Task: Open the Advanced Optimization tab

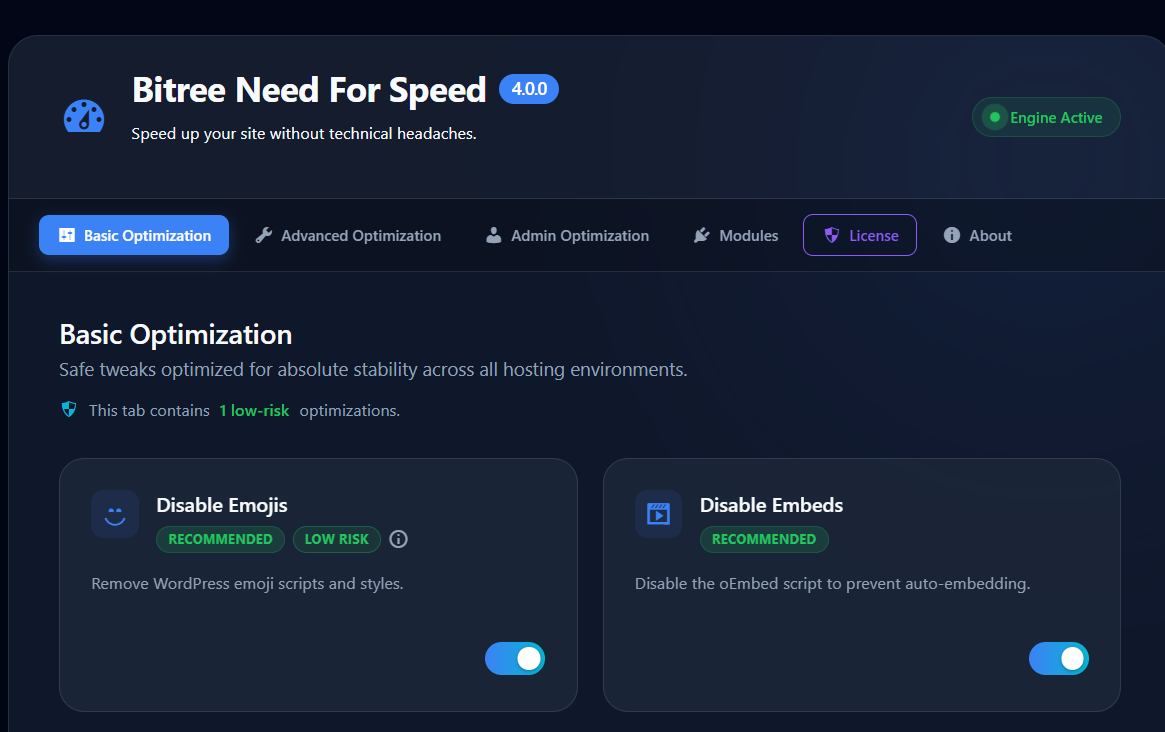Action: tap(348, 236)
